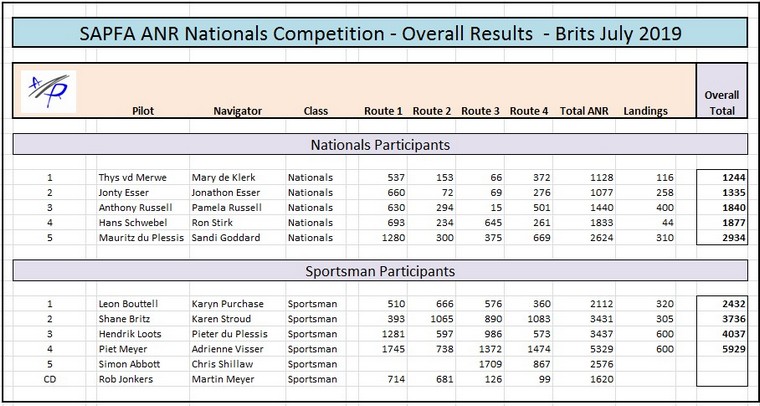Select the Overall Total header cell

721,104
